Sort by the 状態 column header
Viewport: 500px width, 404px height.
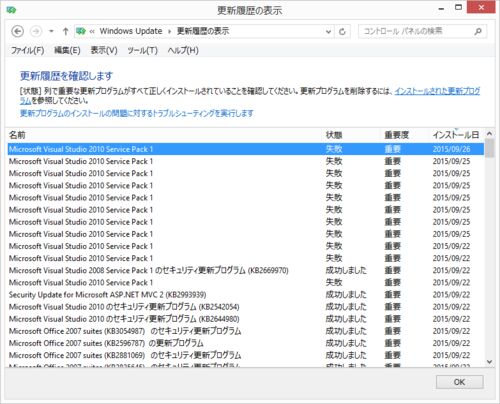[x=351, y=135]
